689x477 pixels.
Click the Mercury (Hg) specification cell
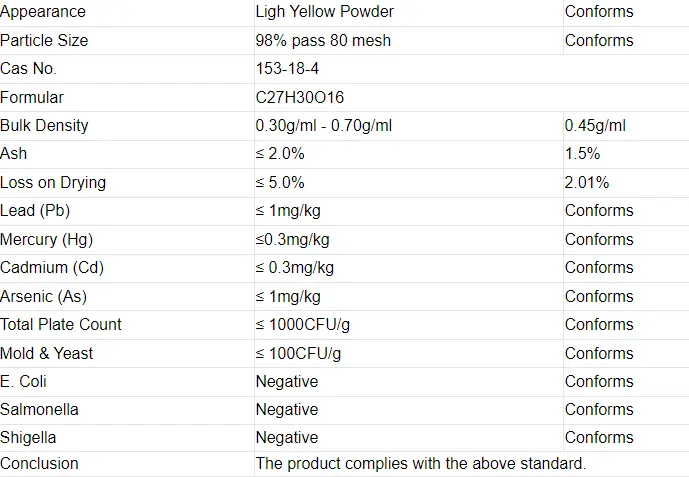coord(293,240)
